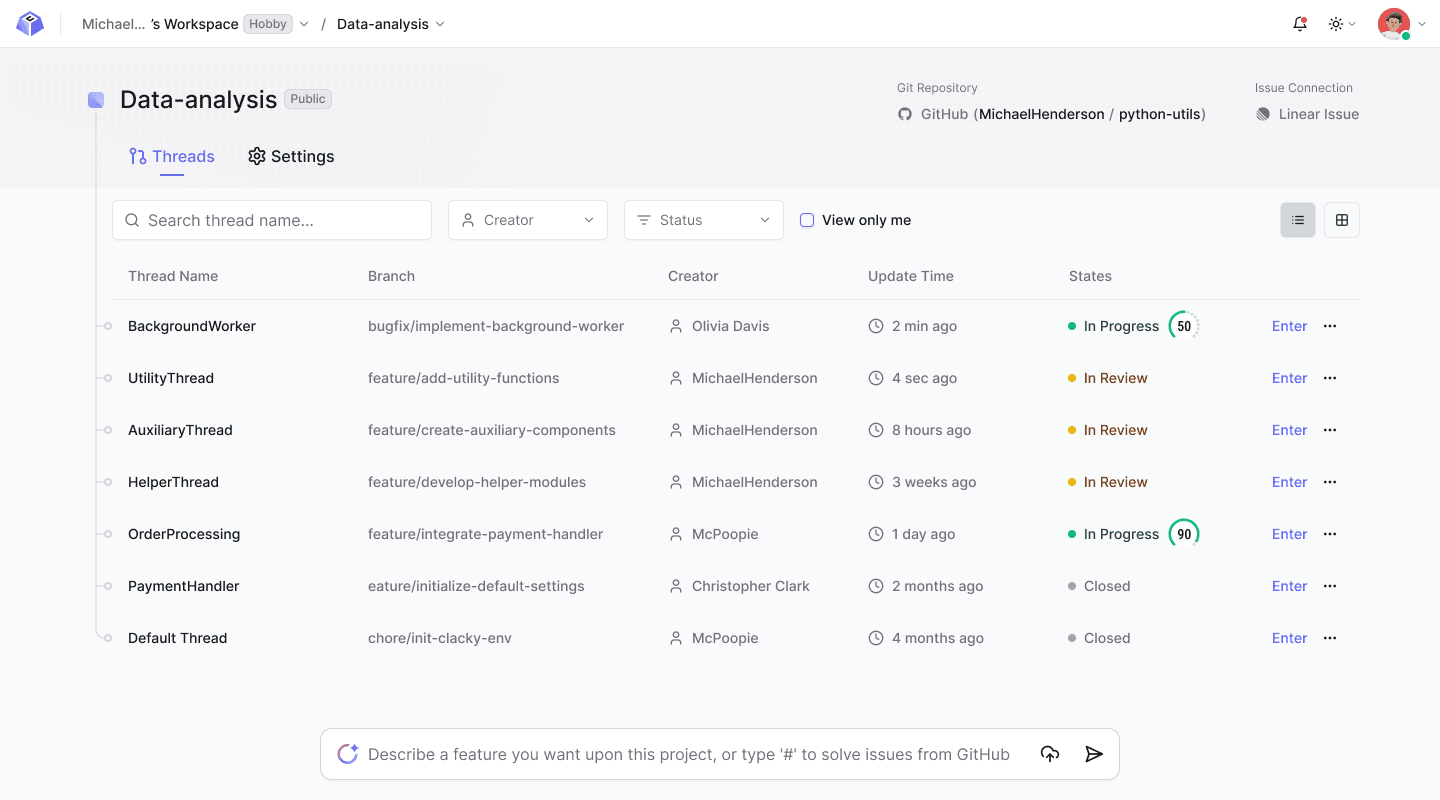
Task: Enter the OrderProcessing thread
Action: pos(1289,534)
